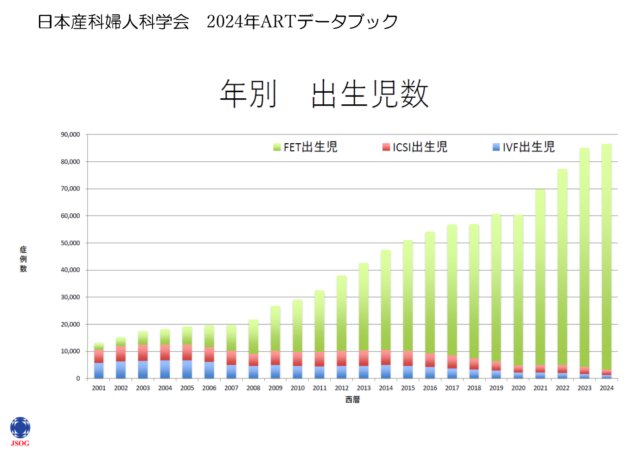
Task: Click the red ICSI legend swatch
Action: pos(386,147)
